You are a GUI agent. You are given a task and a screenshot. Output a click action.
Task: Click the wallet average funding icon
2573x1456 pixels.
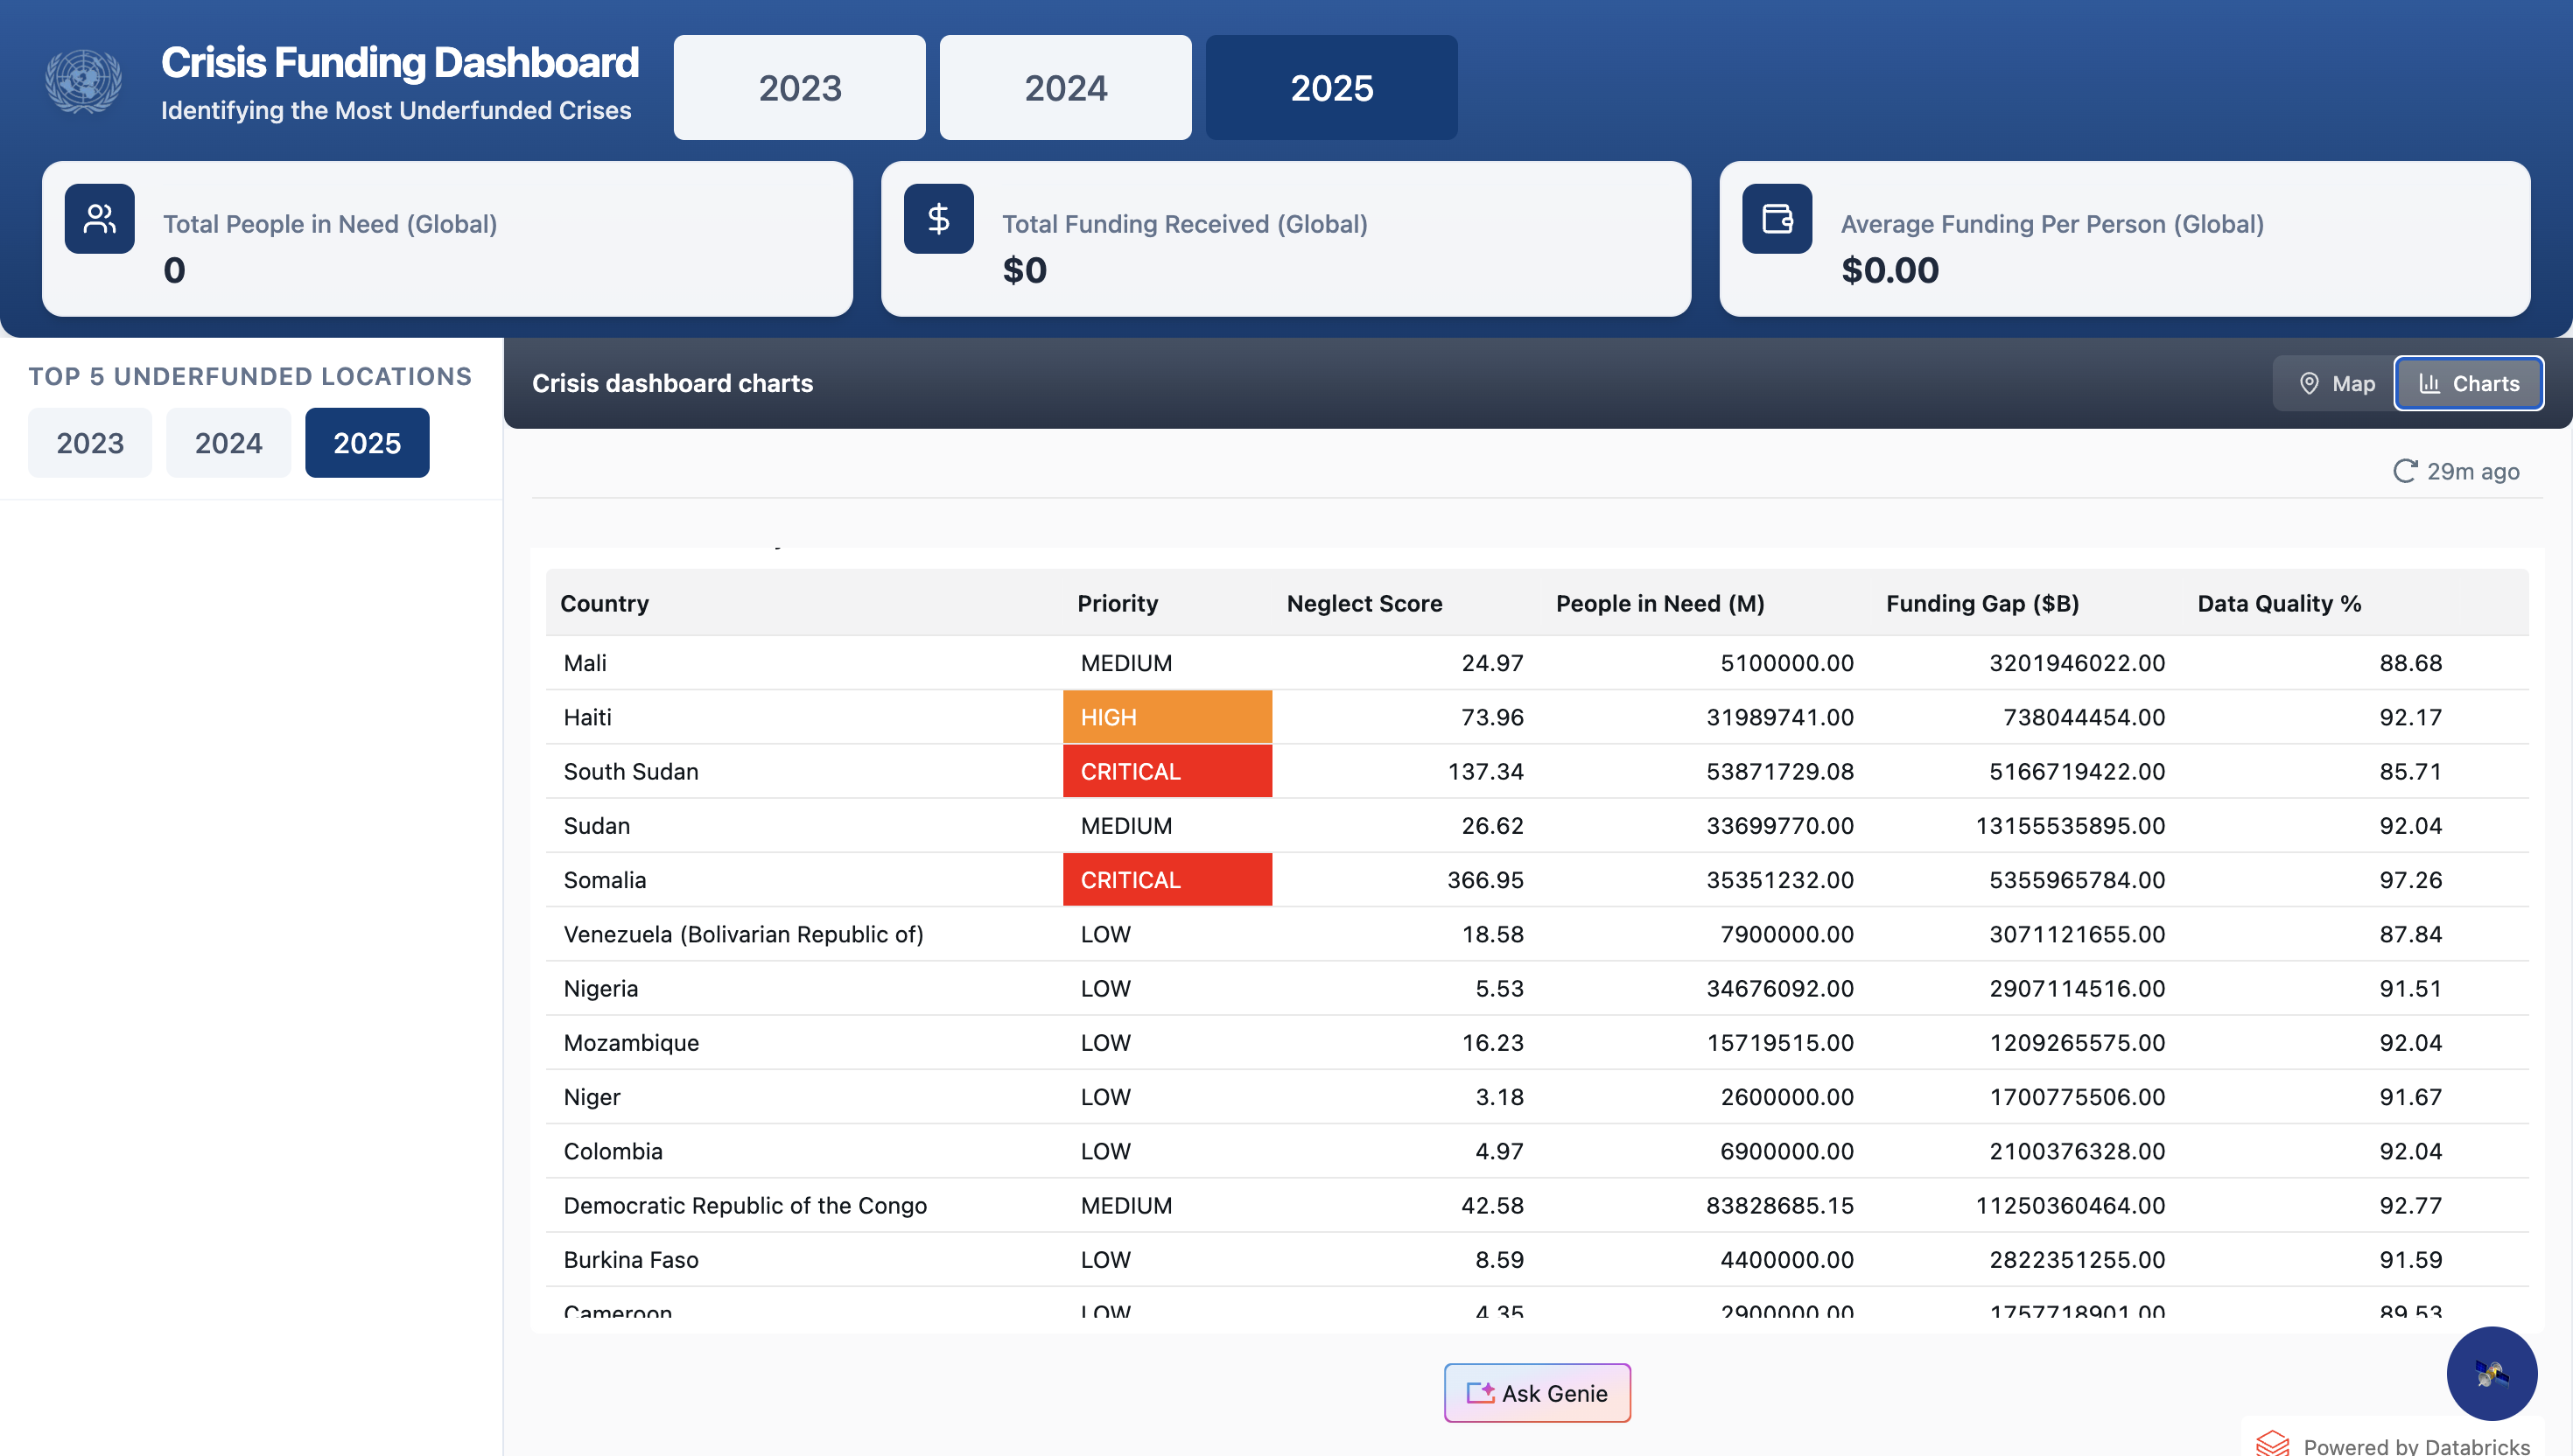1776,219
